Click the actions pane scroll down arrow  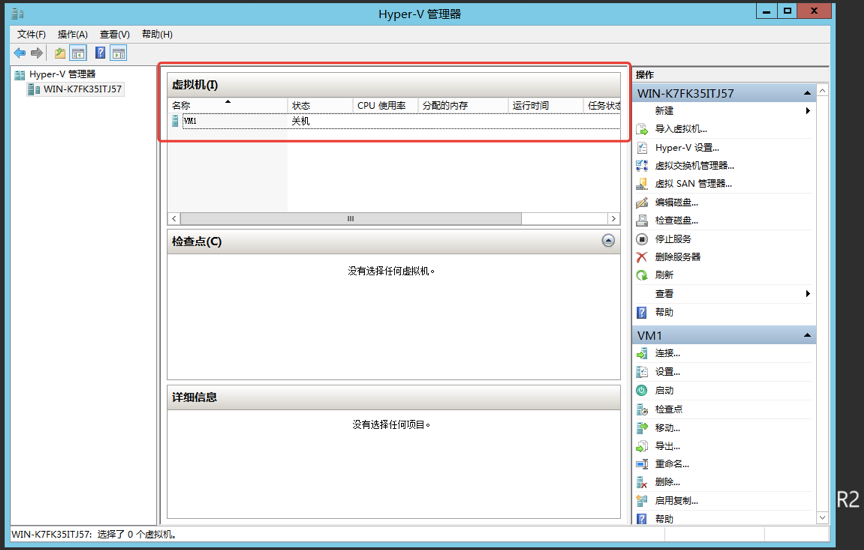coord(822,517)
